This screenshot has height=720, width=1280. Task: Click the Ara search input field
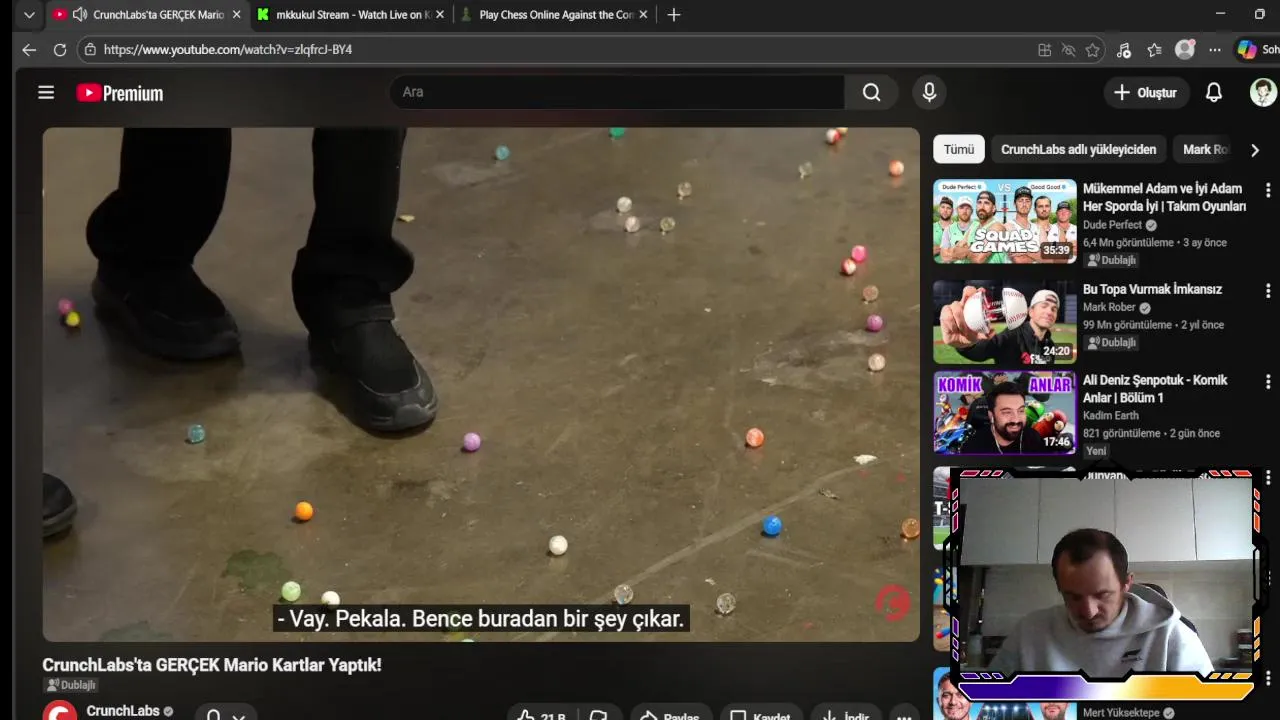pyautogui.click(x=617, y=92)
